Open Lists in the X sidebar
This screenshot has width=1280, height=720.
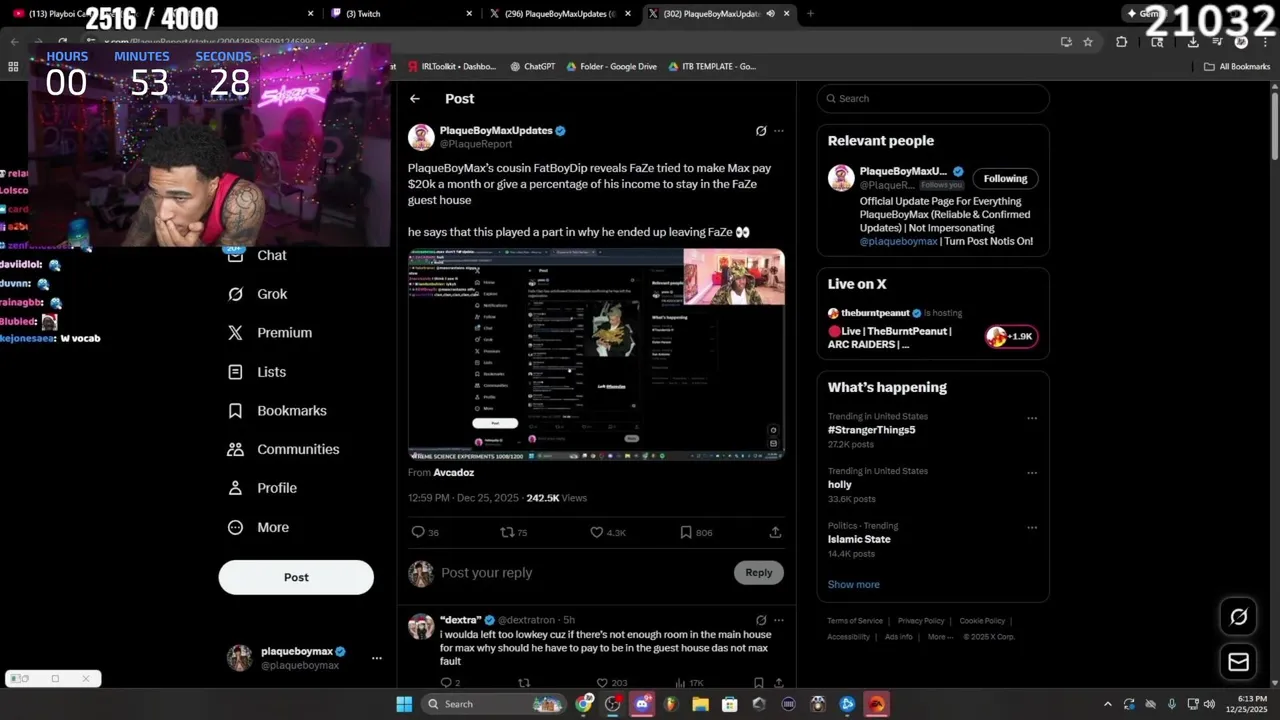click(x=257, y=372)
